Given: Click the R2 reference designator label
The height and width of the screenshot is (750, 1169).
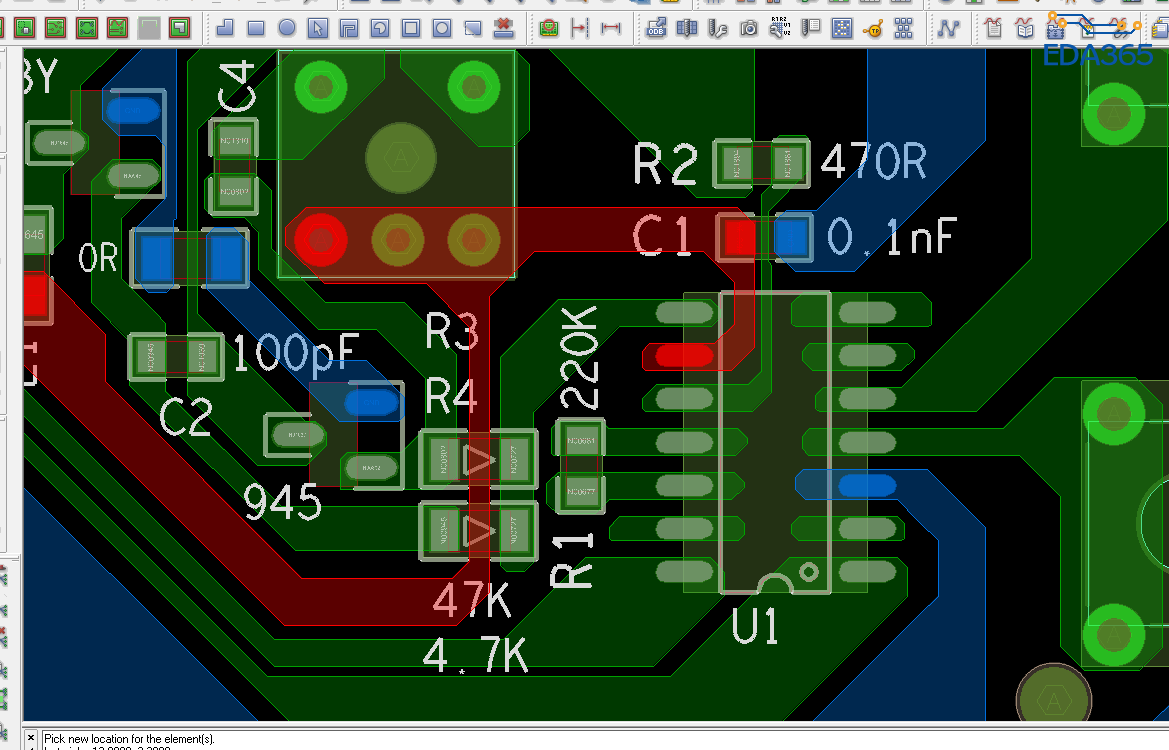Looking at the screenshot, I should point(666,164).
